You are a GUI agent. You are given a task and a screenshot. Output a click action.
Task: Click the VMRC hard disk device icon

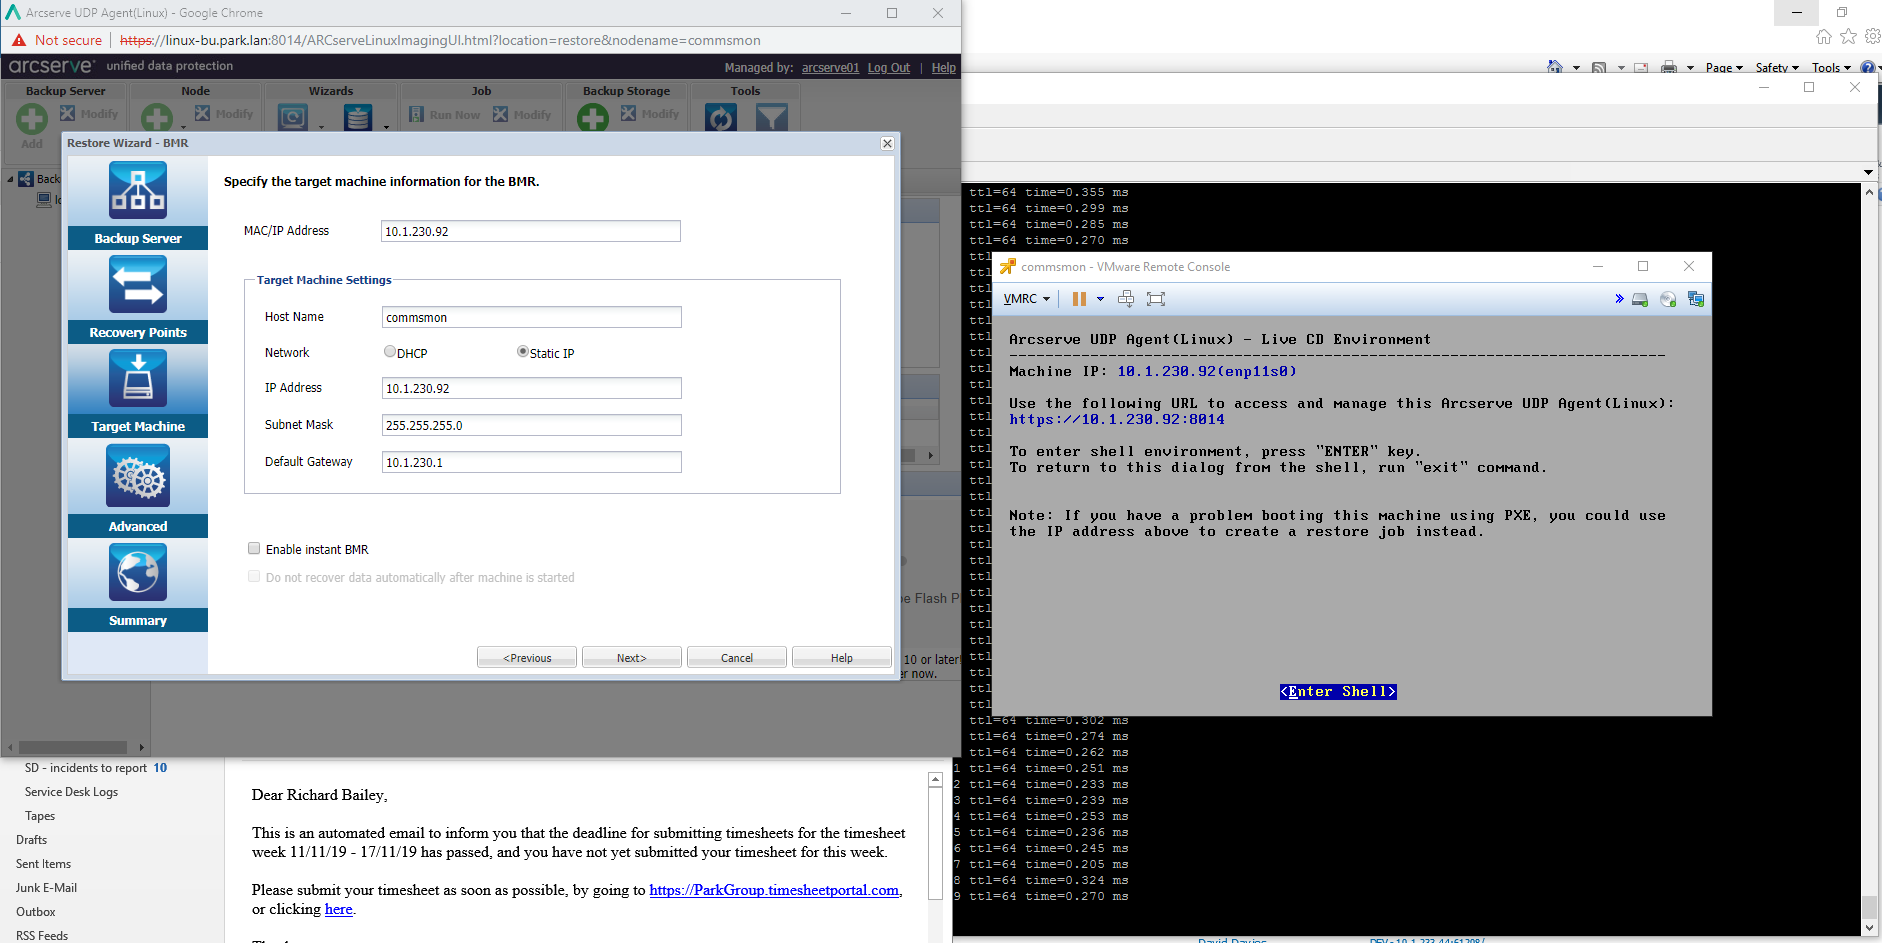click(1640, 299)
